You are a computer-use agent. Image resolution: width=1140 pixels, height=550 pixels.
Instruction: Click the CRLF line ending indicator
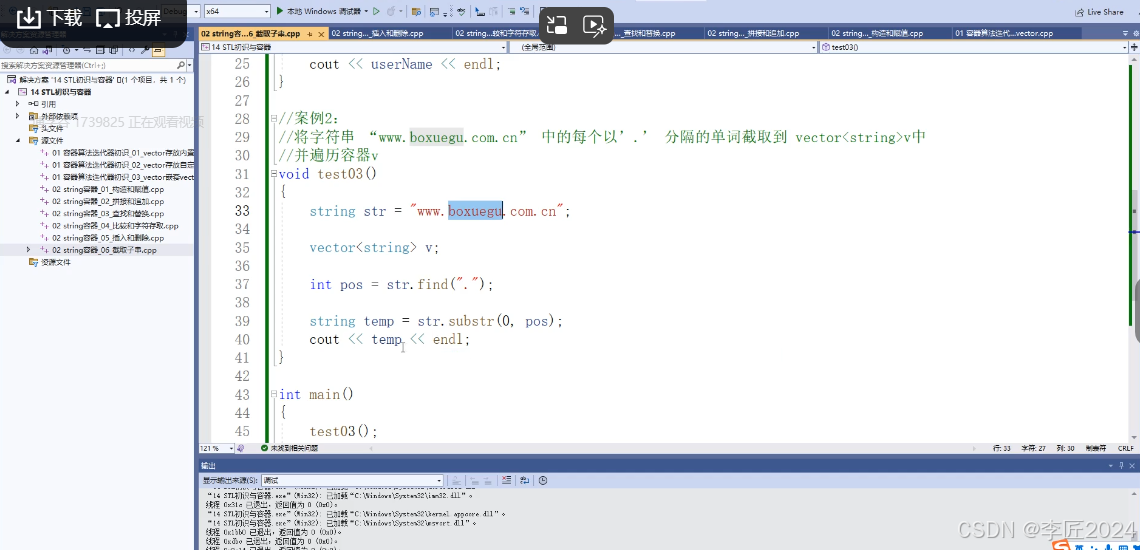point(1125,449)
